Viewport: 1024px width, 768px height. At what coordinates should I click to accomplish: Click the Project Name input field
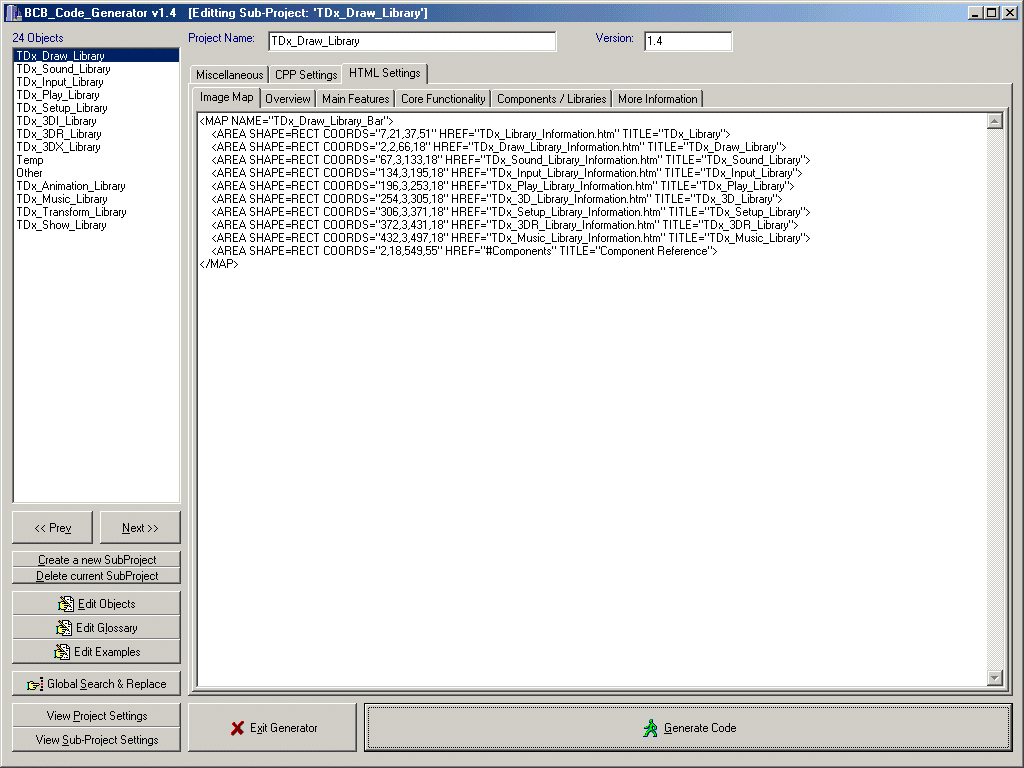[x=411, y=41]
